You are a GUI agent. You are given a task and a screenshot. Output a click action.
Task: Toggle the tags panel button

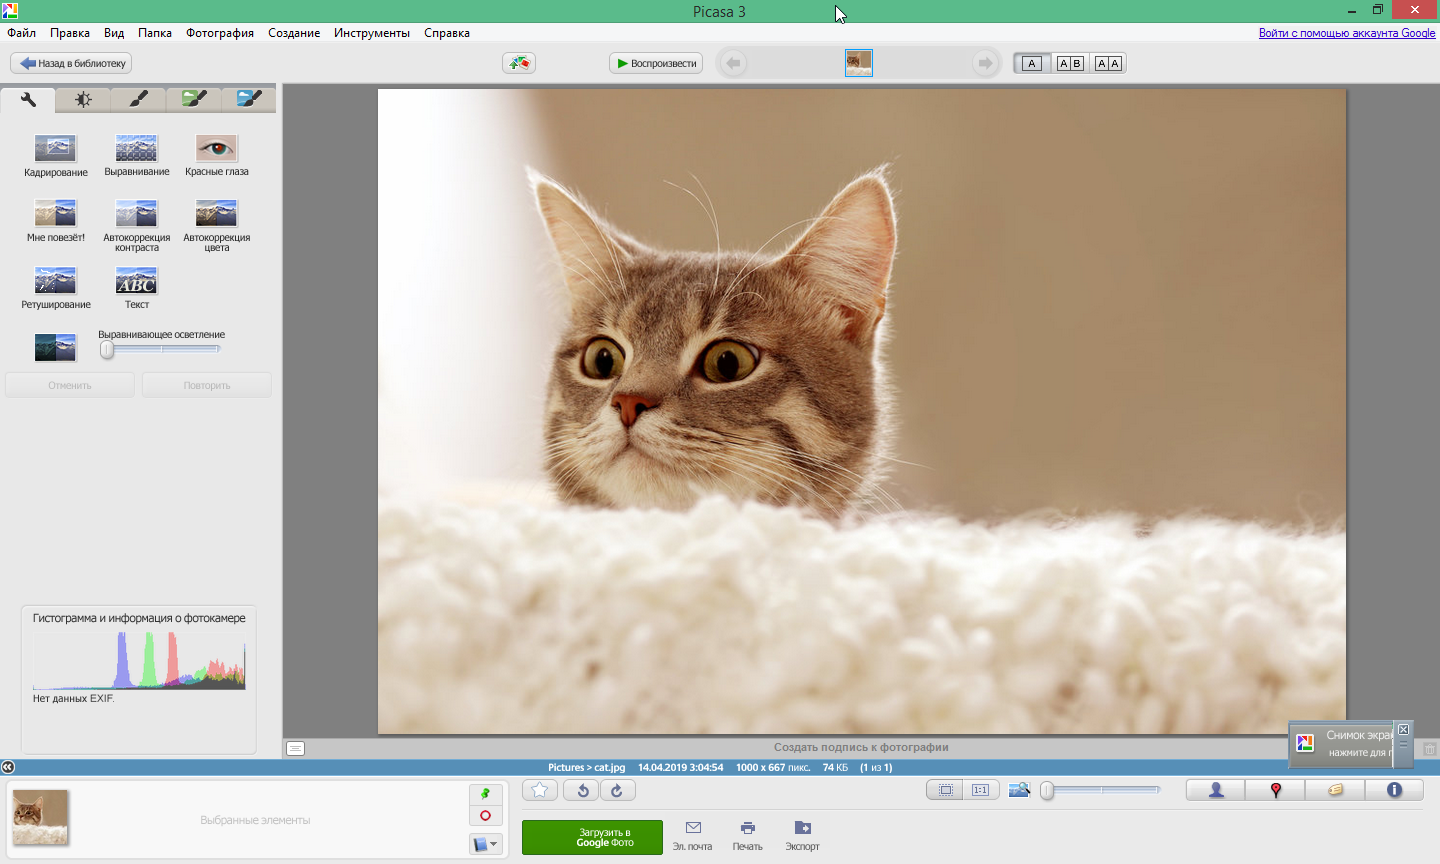point(1335,790)
